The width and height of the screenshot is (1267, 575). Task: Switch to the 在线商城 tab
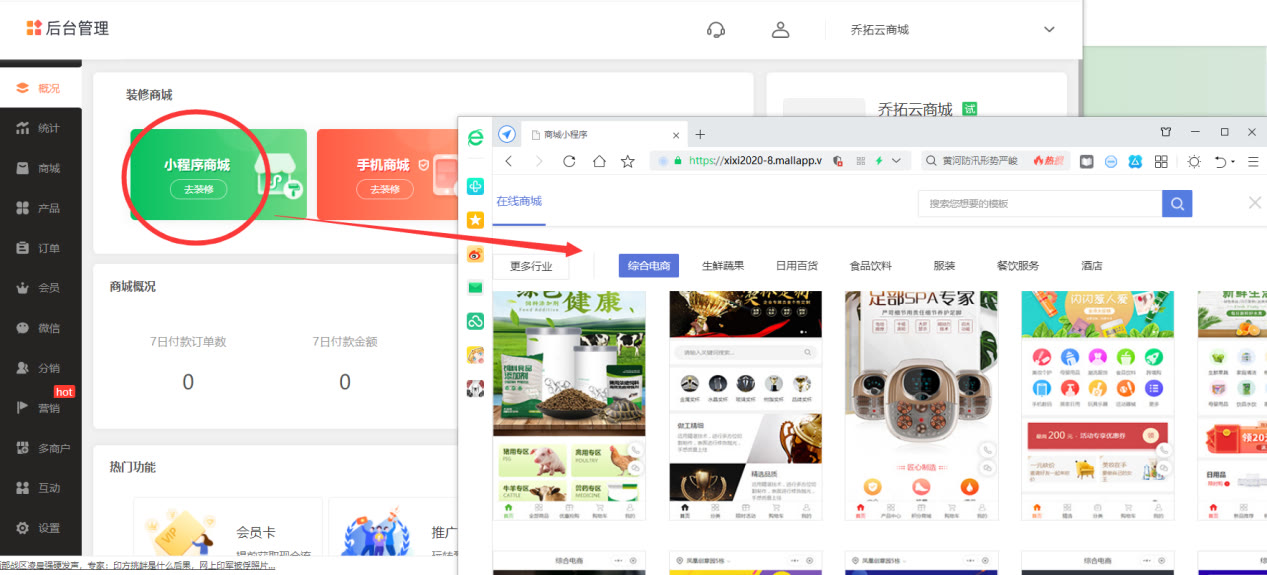coord(519,201)
